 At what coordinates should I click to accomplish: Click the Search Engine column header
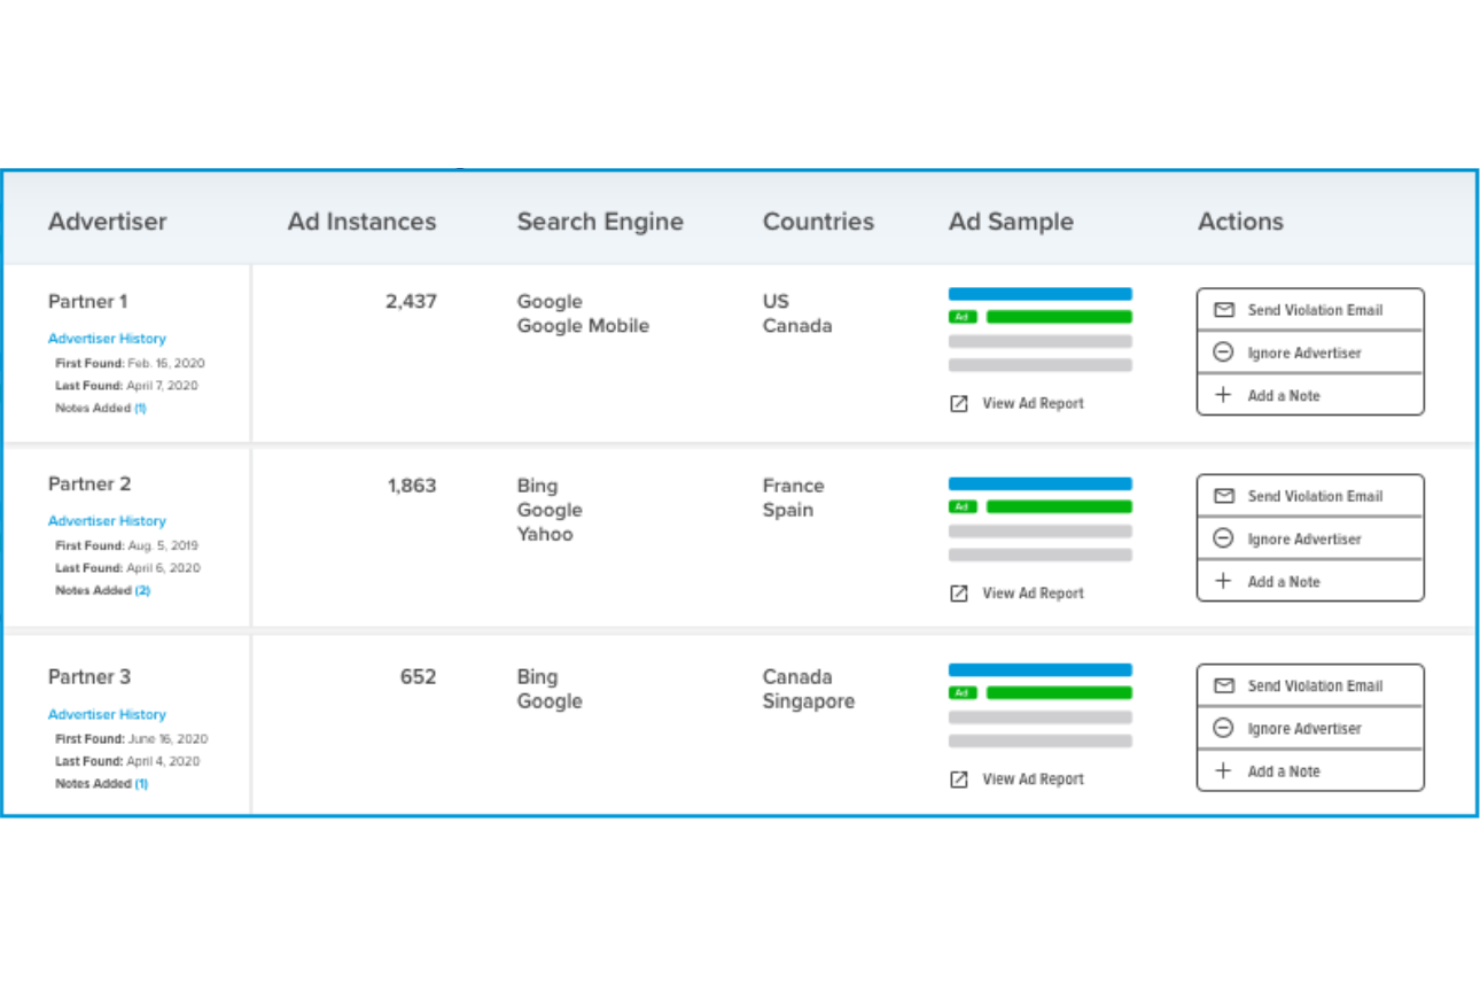pos(599,221)
